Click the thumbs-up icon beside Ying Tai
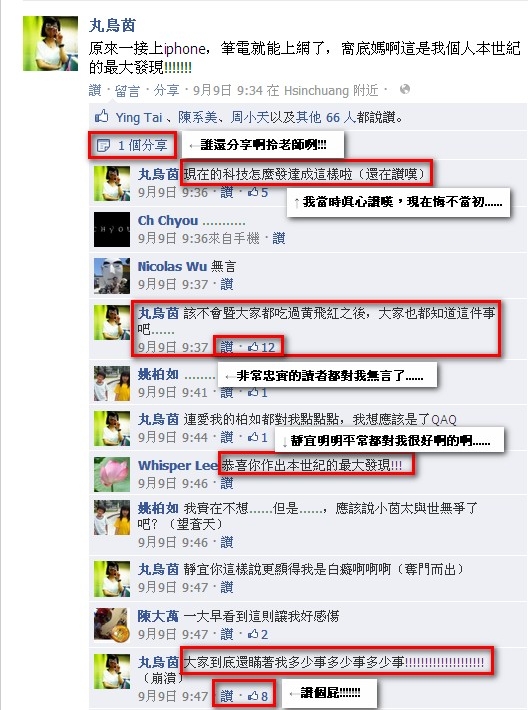 click(101, 116)
